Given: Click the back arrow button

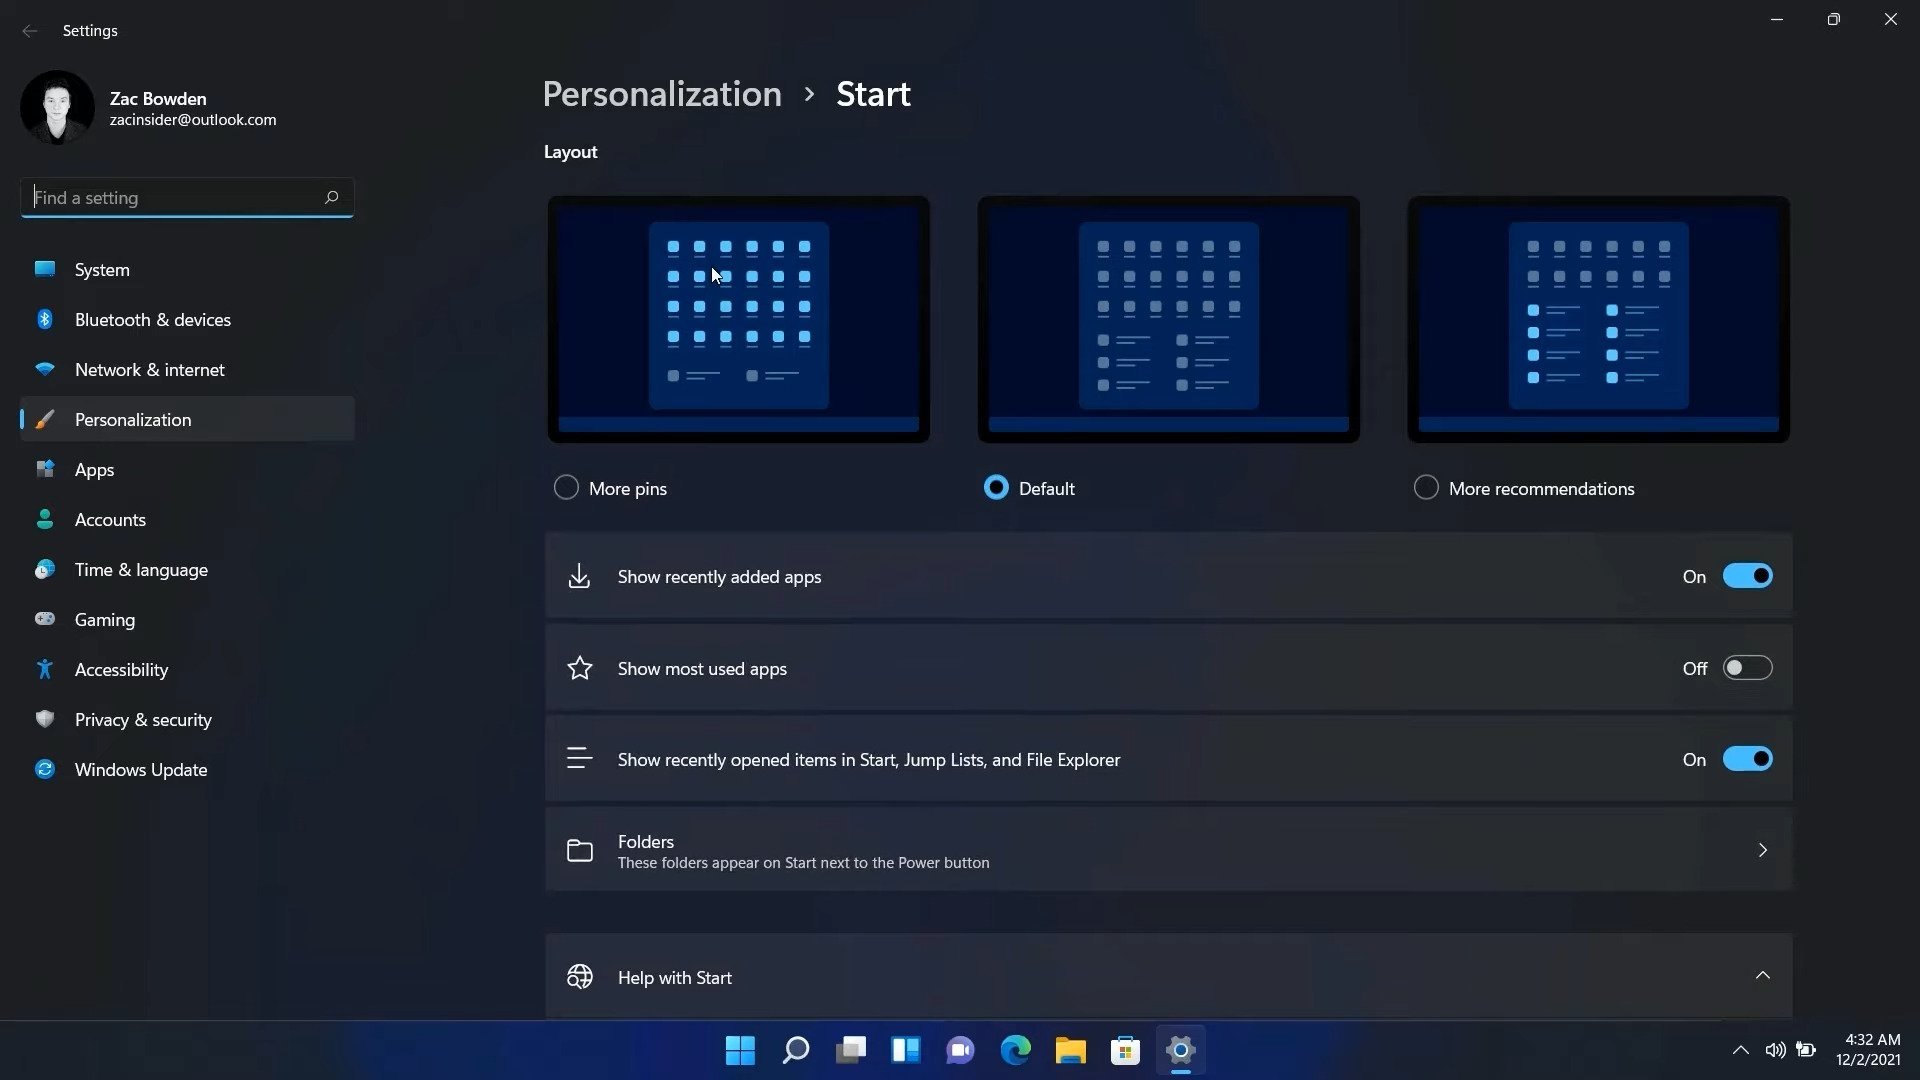Looking at the screenshot, I should pyautogui.click(x=29, y=31).
